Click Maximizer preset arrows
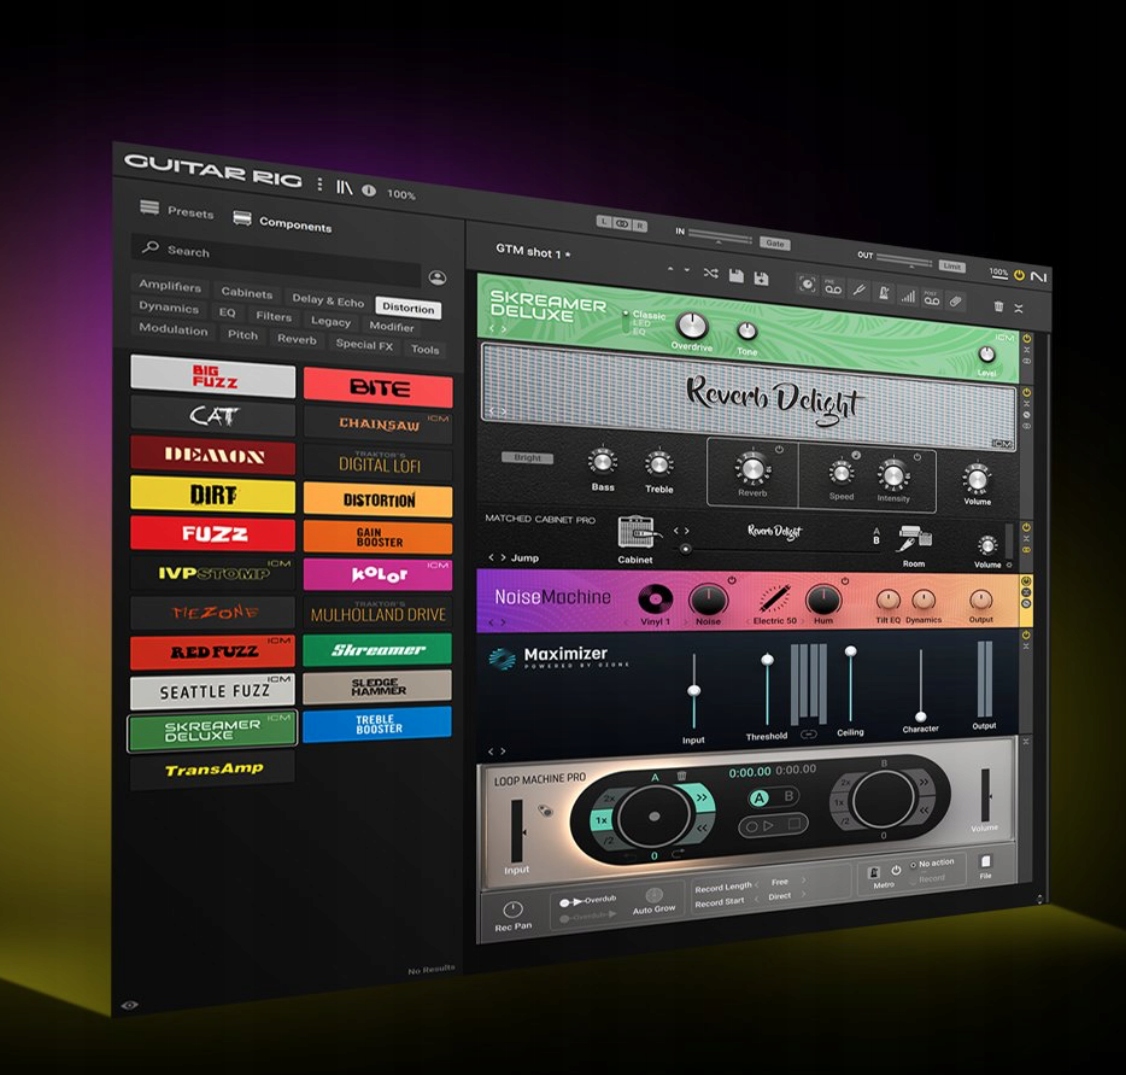 tap(497, 751)
